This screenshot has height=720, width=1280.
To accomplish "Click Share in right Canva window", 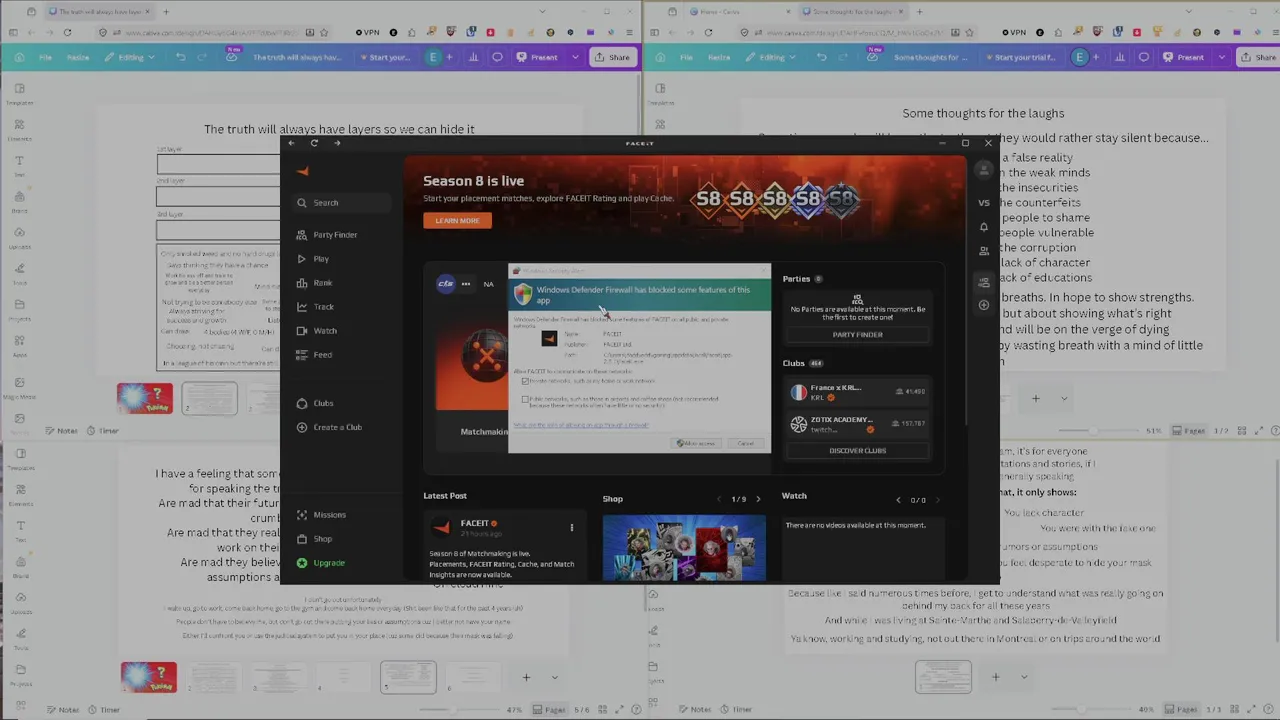I will pyautogui.click(x=1259, y=57).
